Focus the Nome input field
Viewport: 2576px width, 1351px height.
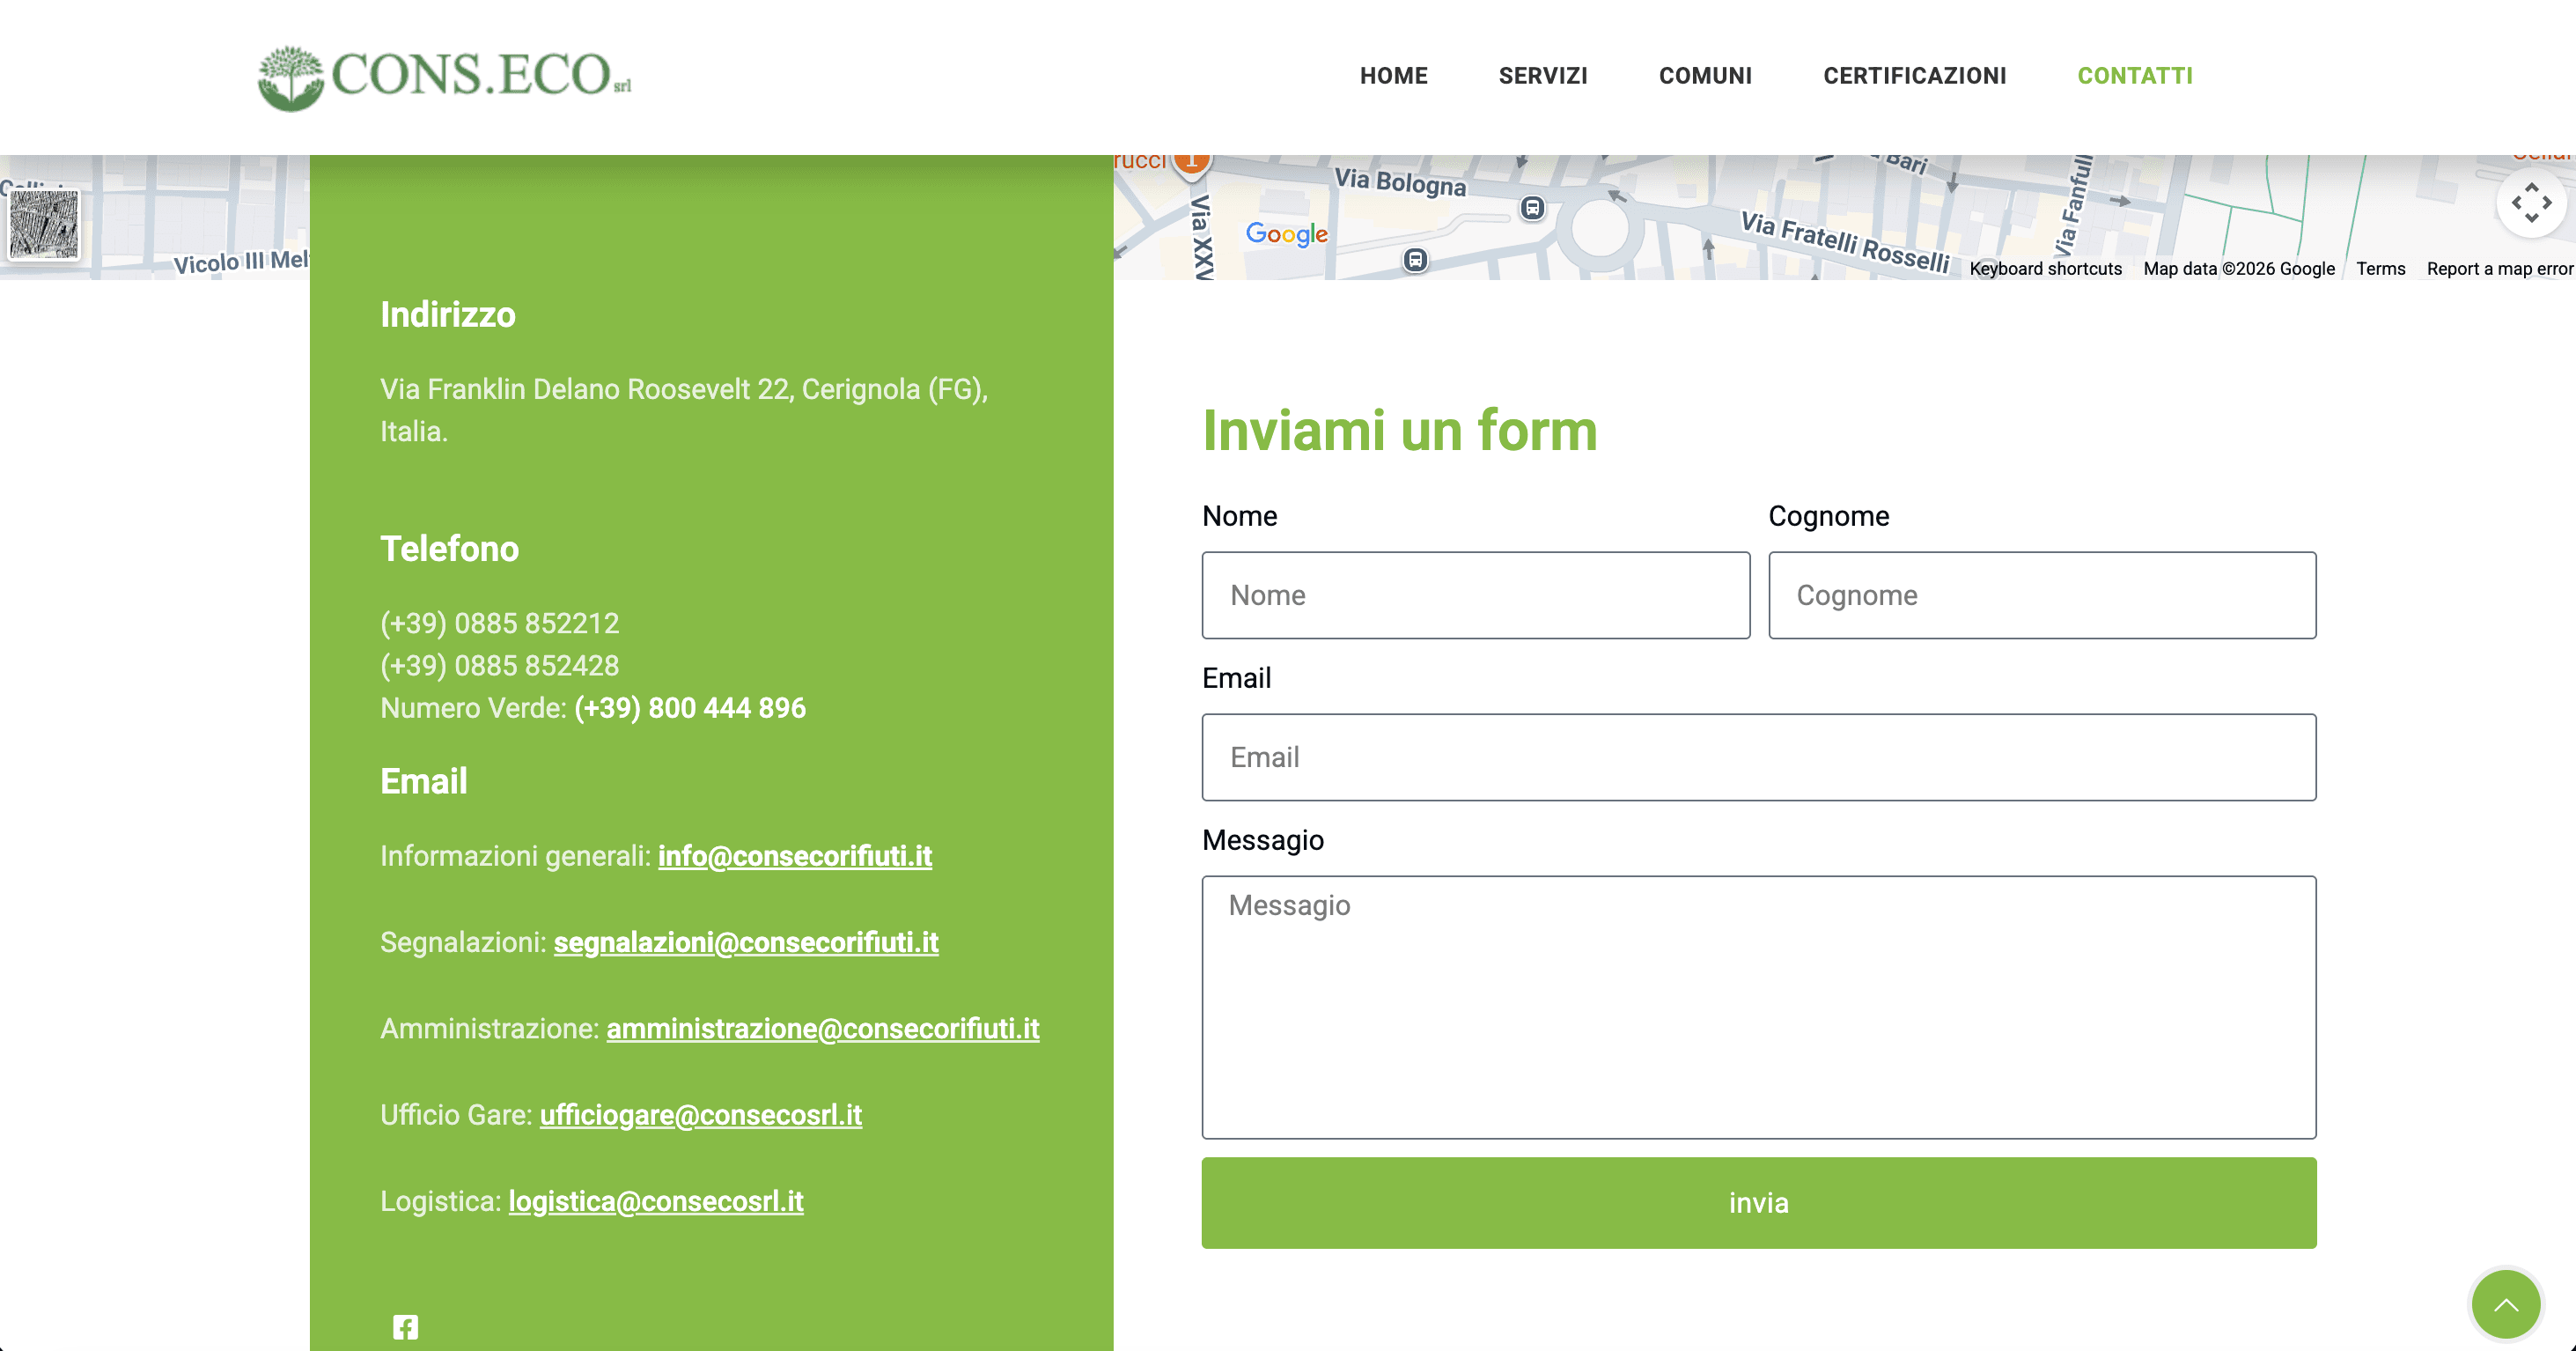pos(1475,595)
